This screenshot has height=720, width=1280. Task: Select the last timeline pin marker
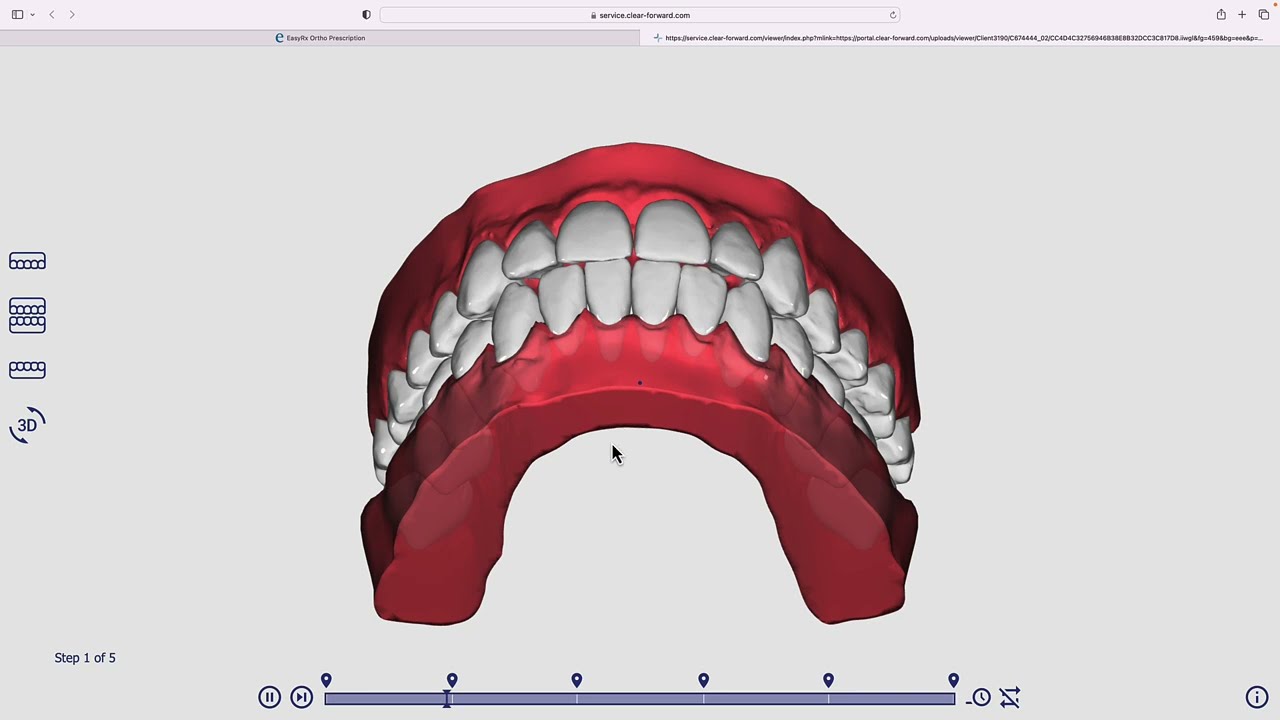click(953, 680)
